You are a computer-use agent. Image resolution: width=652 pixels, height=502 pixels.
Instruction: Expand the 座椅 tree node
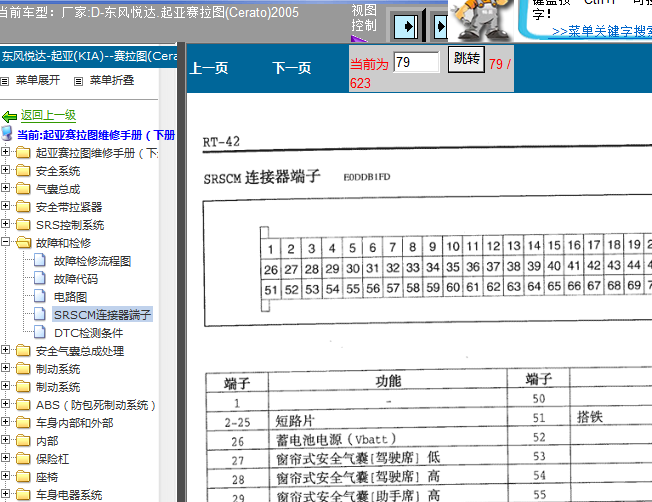[5, 475]
